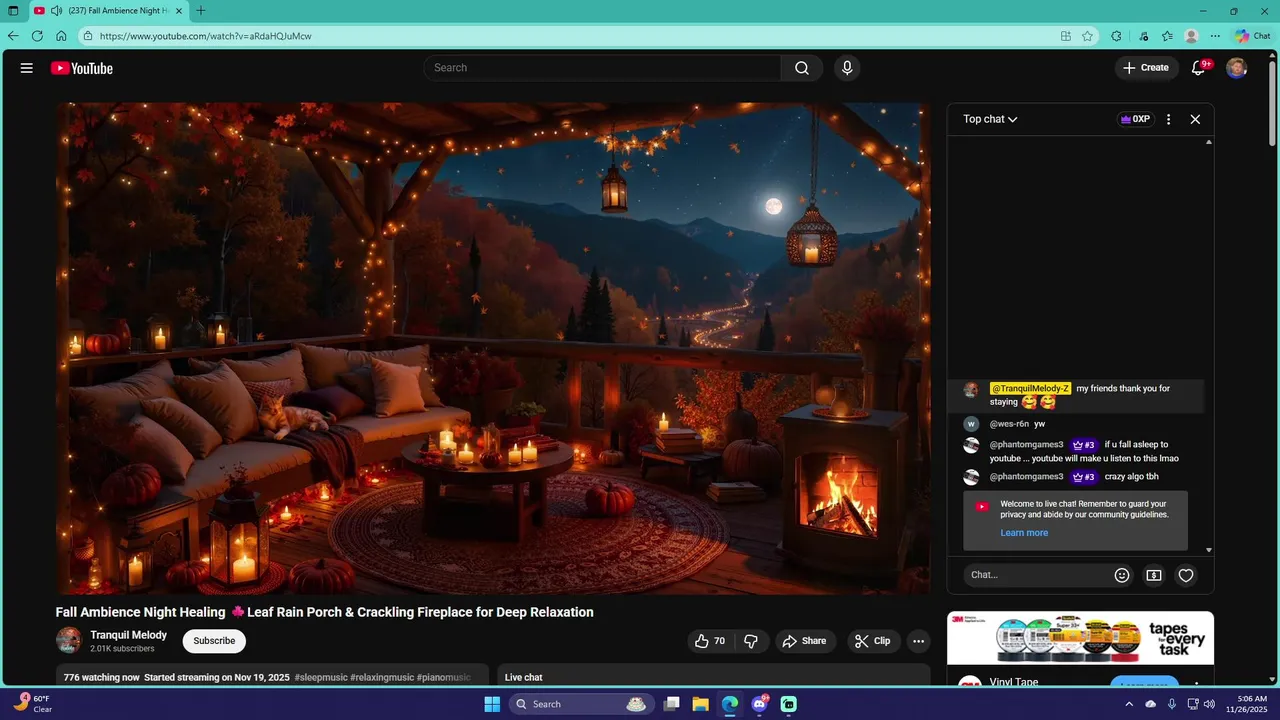Open the Tranquil Melody channel avatar
The width and height of the screenshot is (1280, 720).
tap(69, 640)
